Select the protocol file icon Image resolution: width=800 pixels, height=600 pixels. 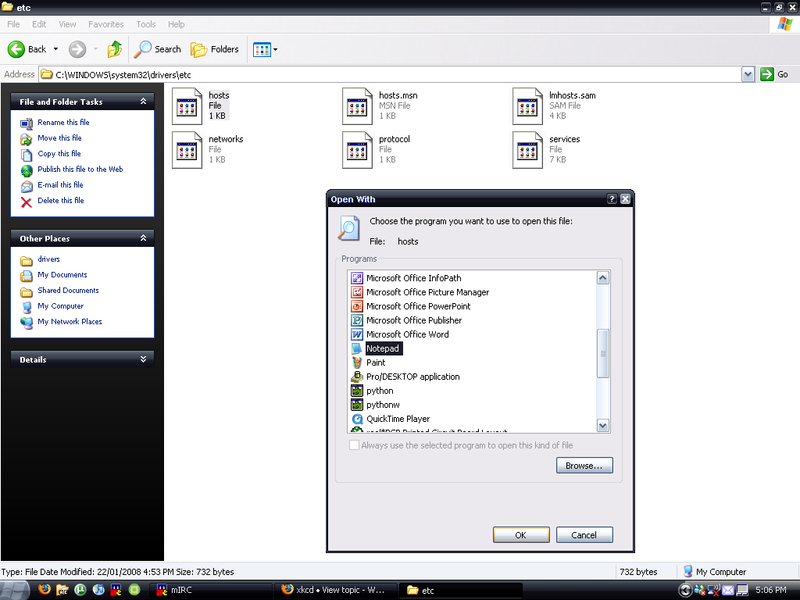pyautogui.click(x=357, y=150)
